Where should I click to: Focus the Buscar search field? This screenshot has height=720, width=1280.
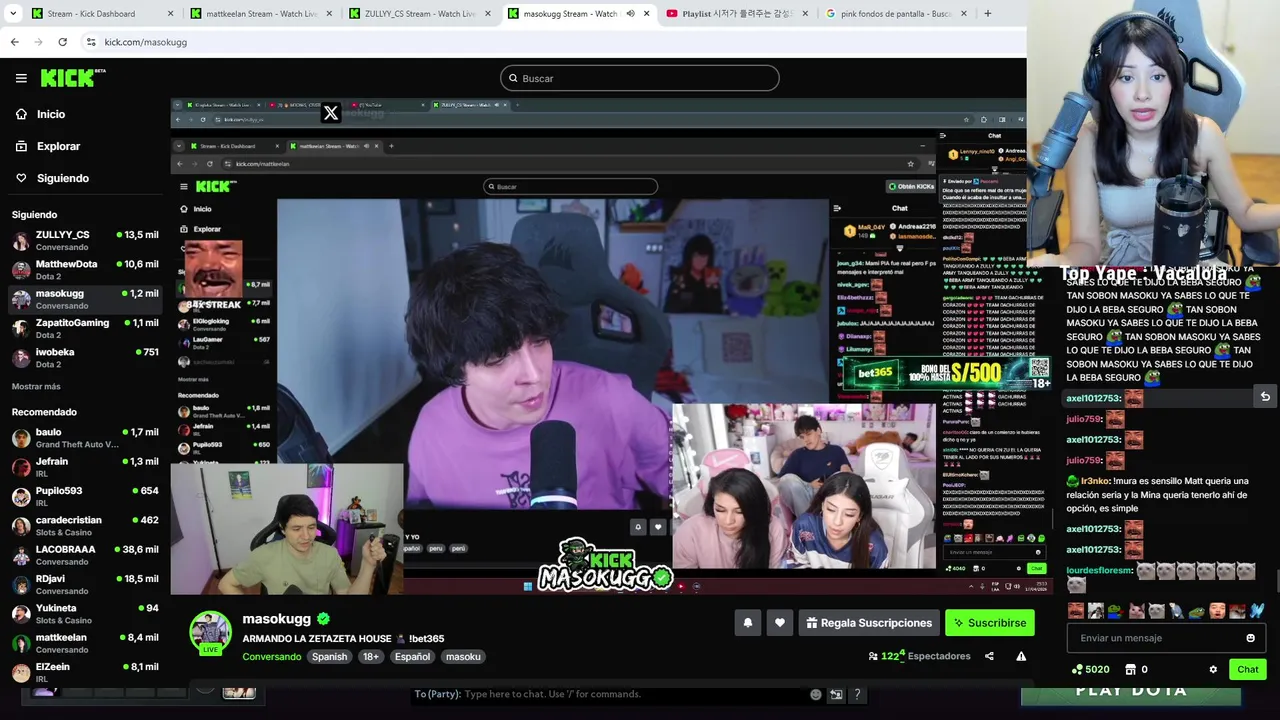pyautogui.click(x=640, y=78)
